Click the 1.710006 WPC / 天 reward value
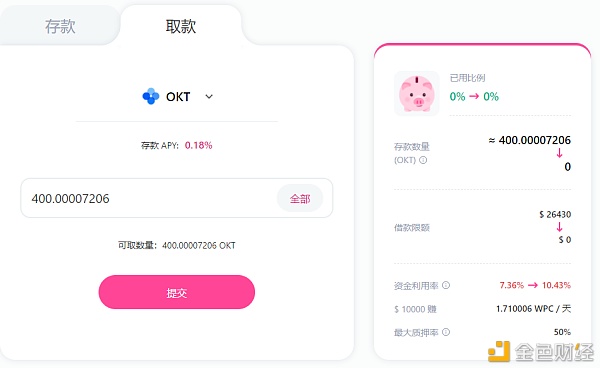Image resolution: width=600 pixels, height=368 pixels. click(533, 308)
